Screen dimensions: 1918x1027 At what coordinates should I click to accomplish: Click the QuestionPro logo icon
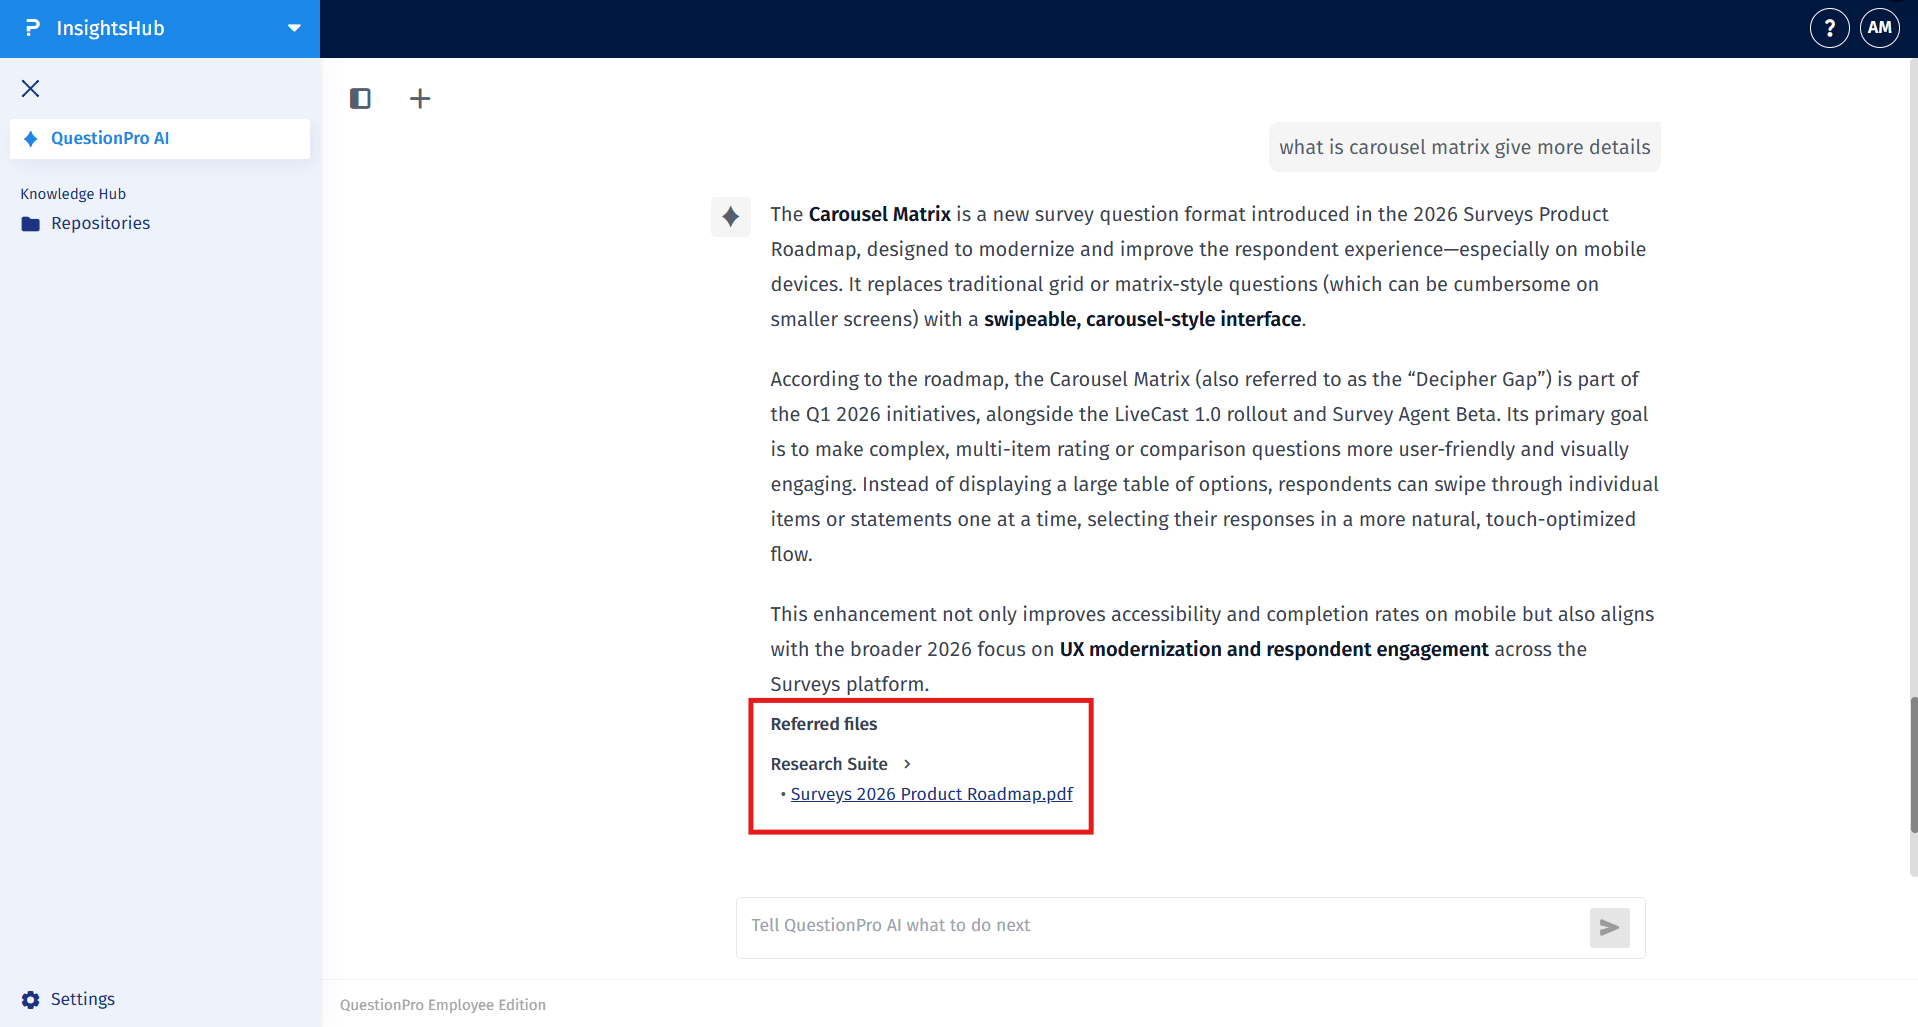click(x=32, y=28)
